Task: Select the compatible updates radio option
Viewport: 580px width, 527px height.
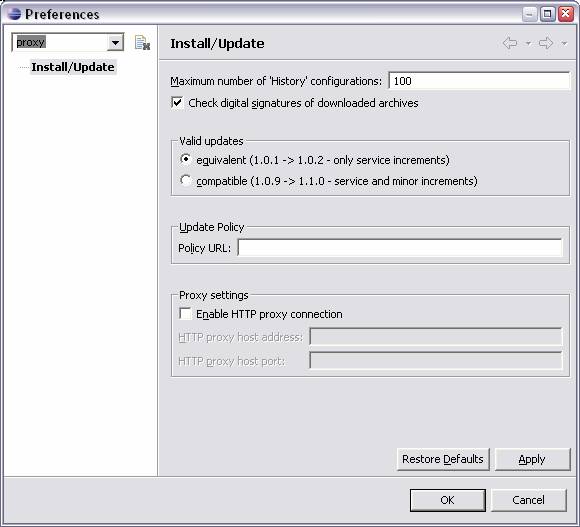Action: [185, 180]
